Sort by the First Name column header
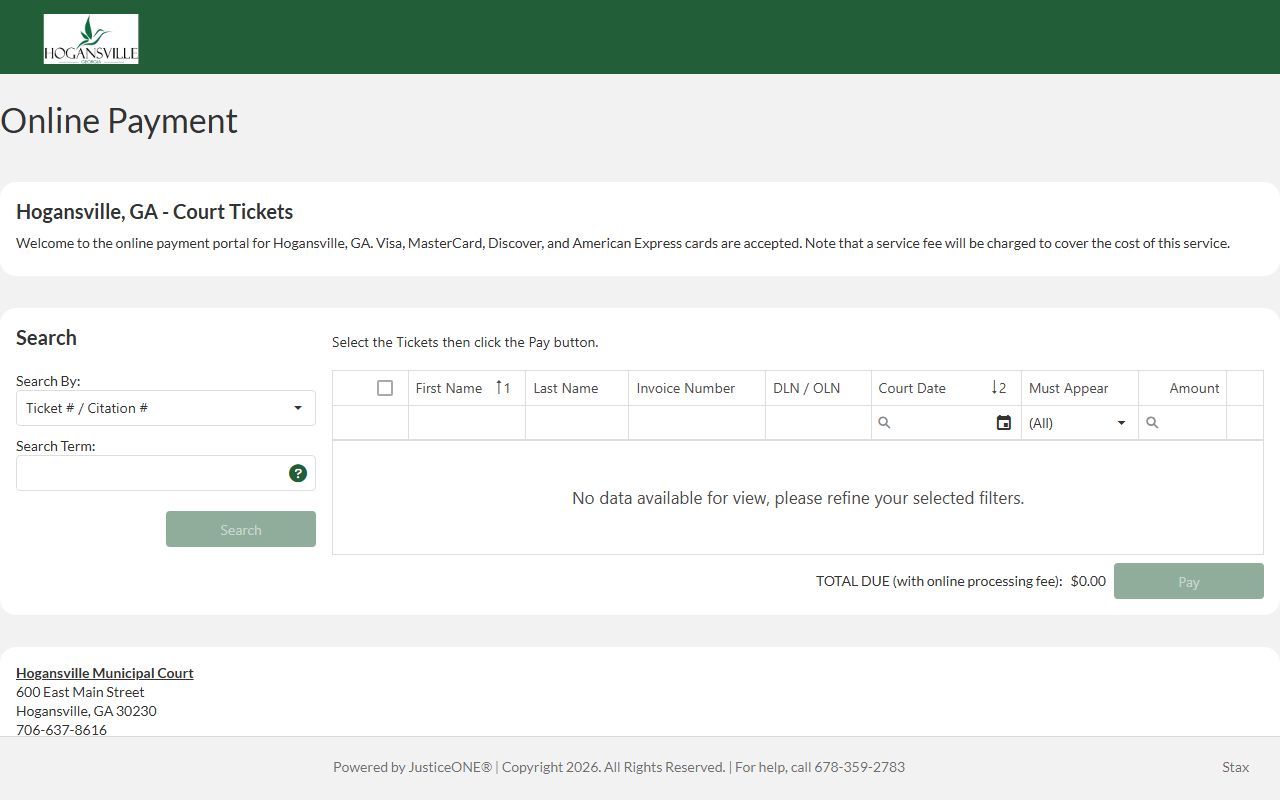 pos(449,388)
